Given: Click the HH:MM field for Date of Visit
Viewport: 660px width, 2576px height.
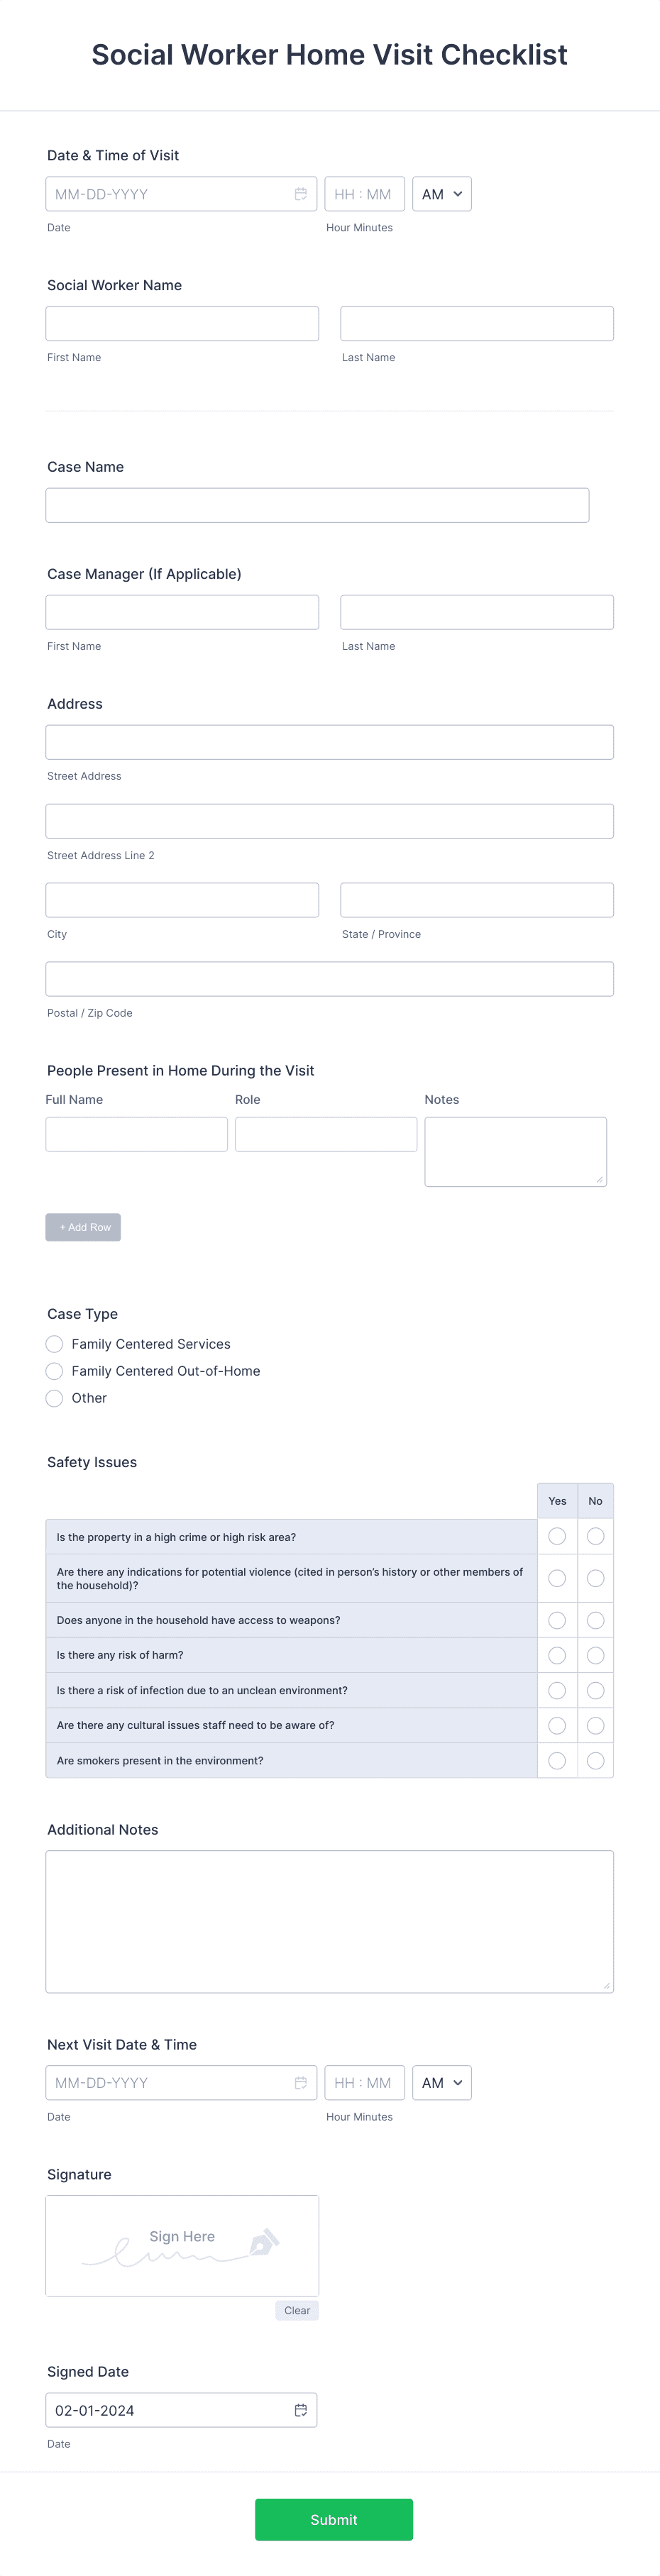Looking at the screenshot, I should [x=364, y=194].
